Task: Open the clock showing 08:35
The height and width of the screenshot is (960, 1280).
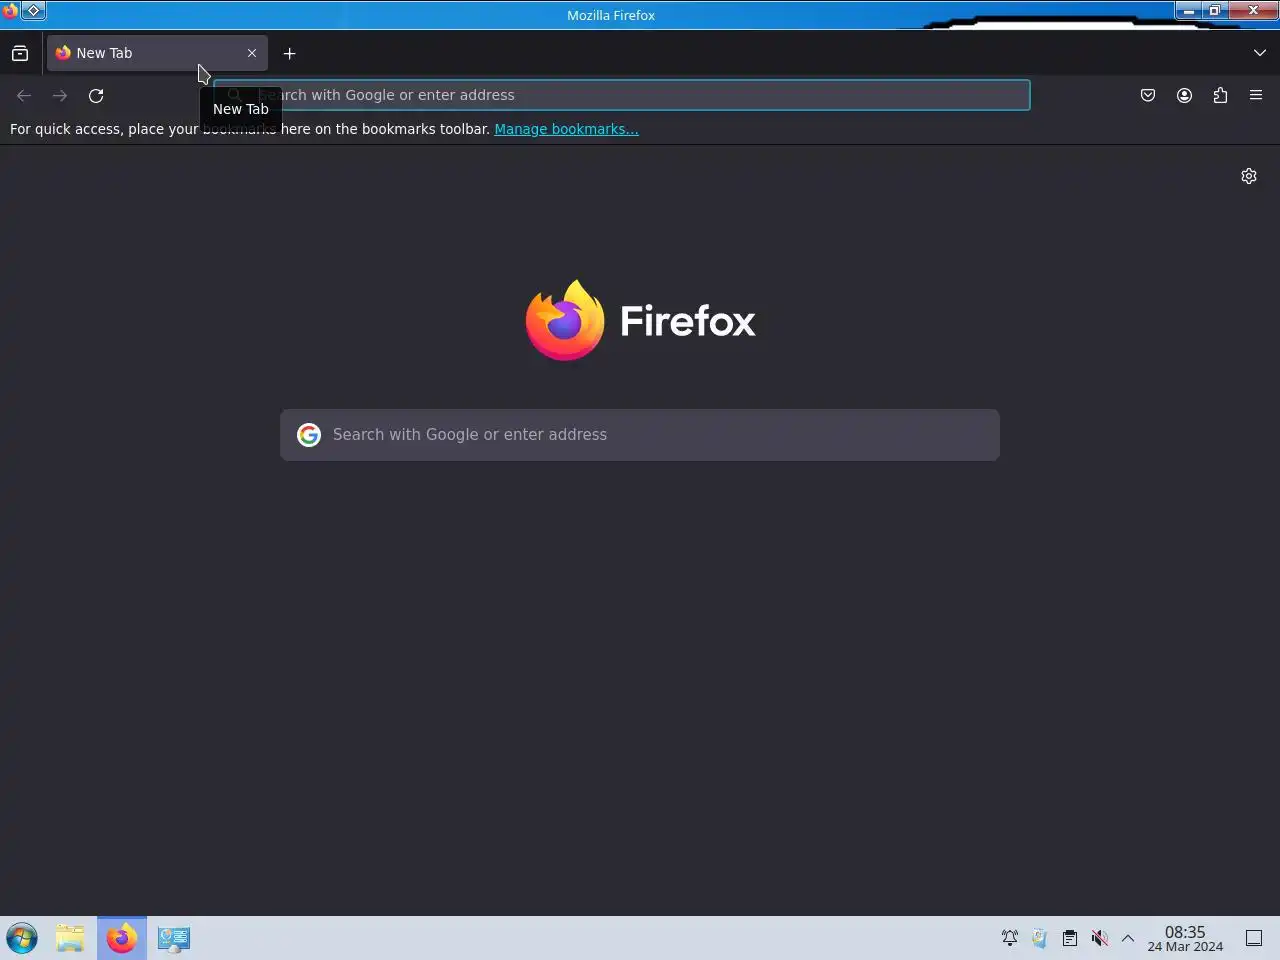Action: [1185, 938]
